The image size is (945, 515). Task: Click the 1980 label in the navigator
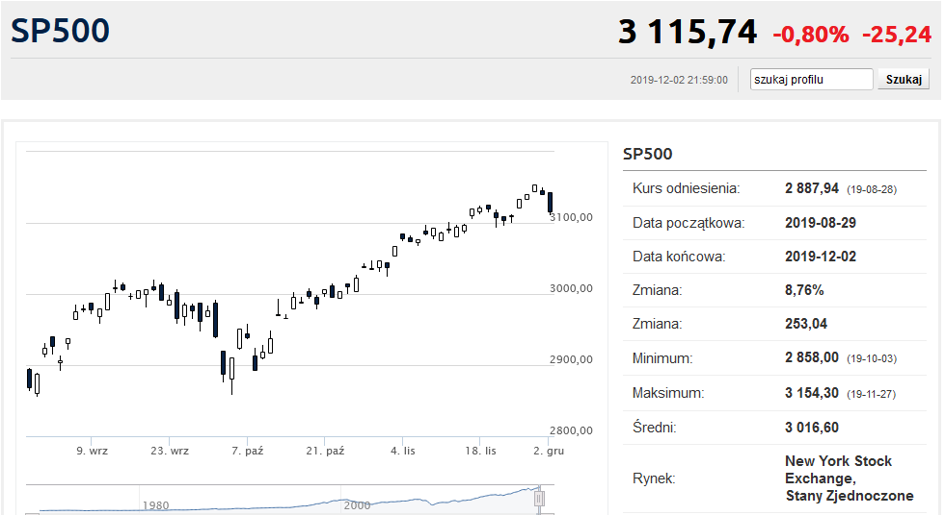pos(156,506)
